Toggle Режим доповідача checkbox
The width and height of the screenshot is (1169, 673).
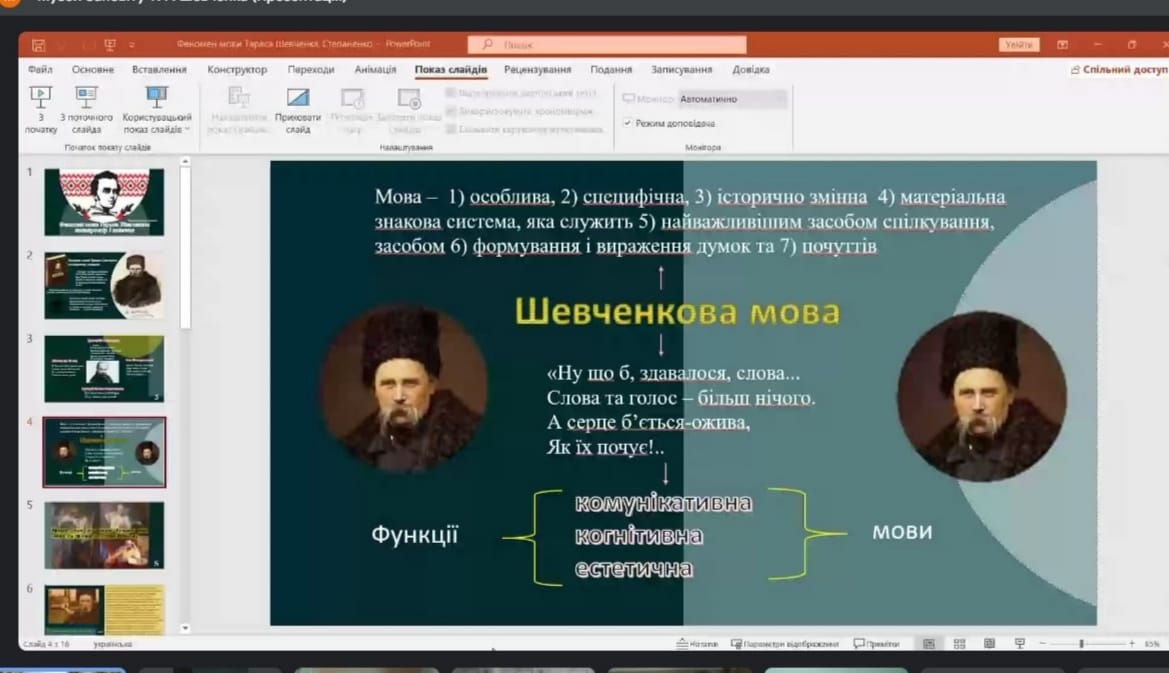coord(628,123)
